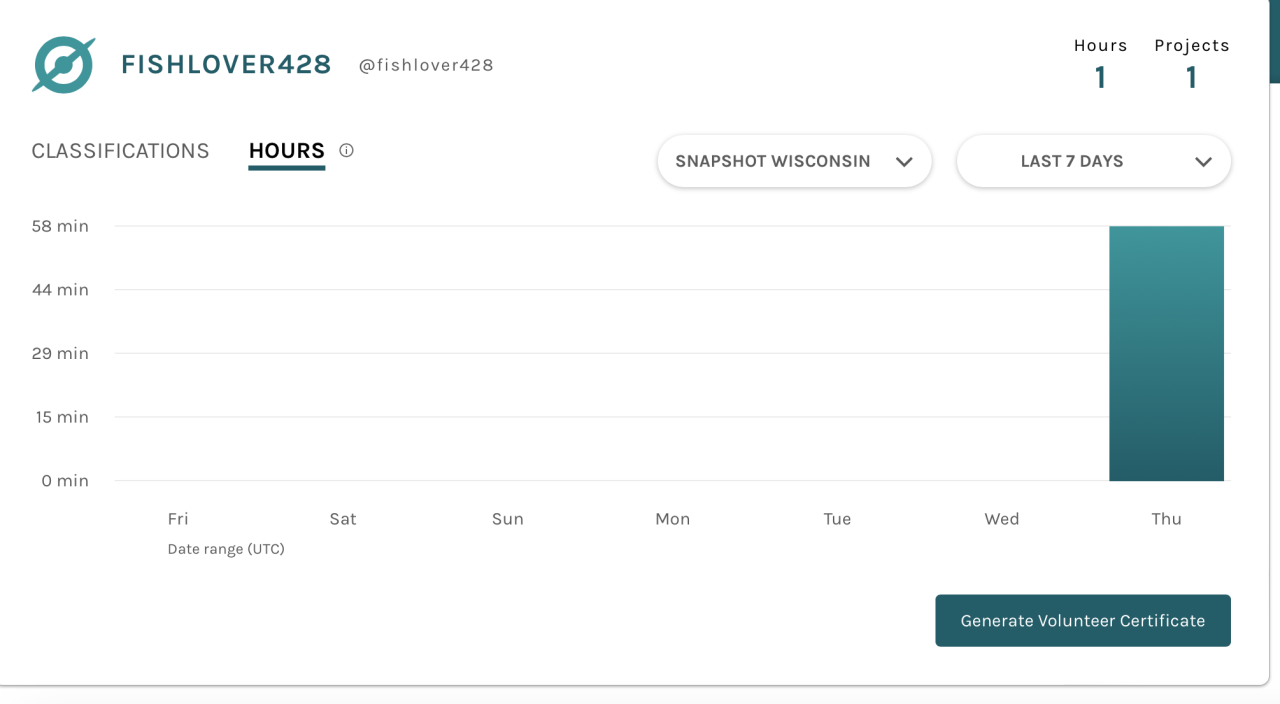Click the chevron arrow in Snapshot Wisconsin selector

[x=904, y=162]
